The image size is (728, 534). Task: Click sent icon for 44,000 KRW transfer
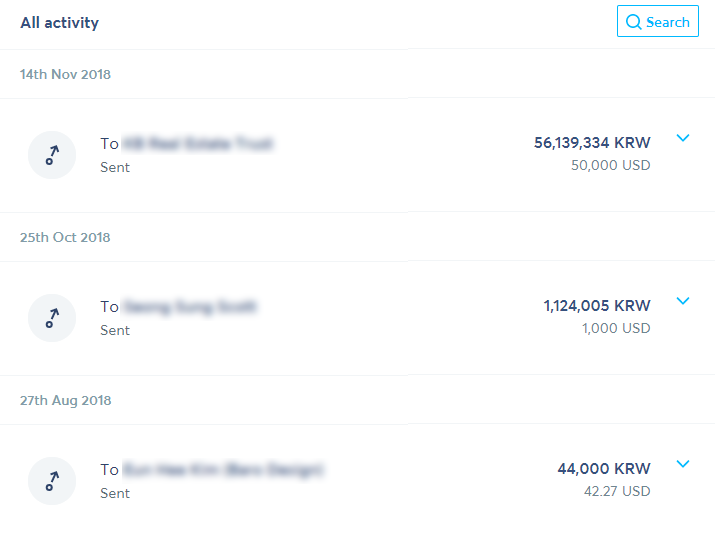52,481
